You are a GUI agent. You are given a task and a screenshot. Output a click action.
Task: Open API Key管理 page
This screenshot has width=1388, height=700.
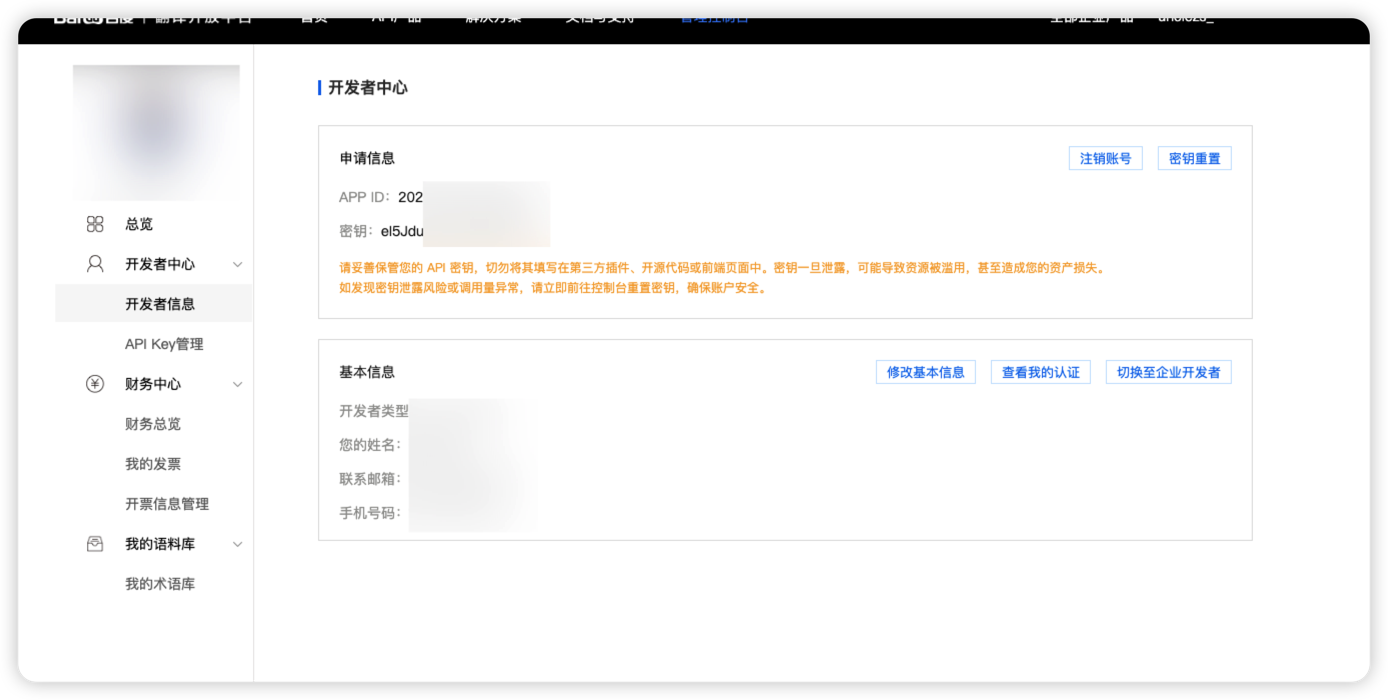click(x=164, y=344)
